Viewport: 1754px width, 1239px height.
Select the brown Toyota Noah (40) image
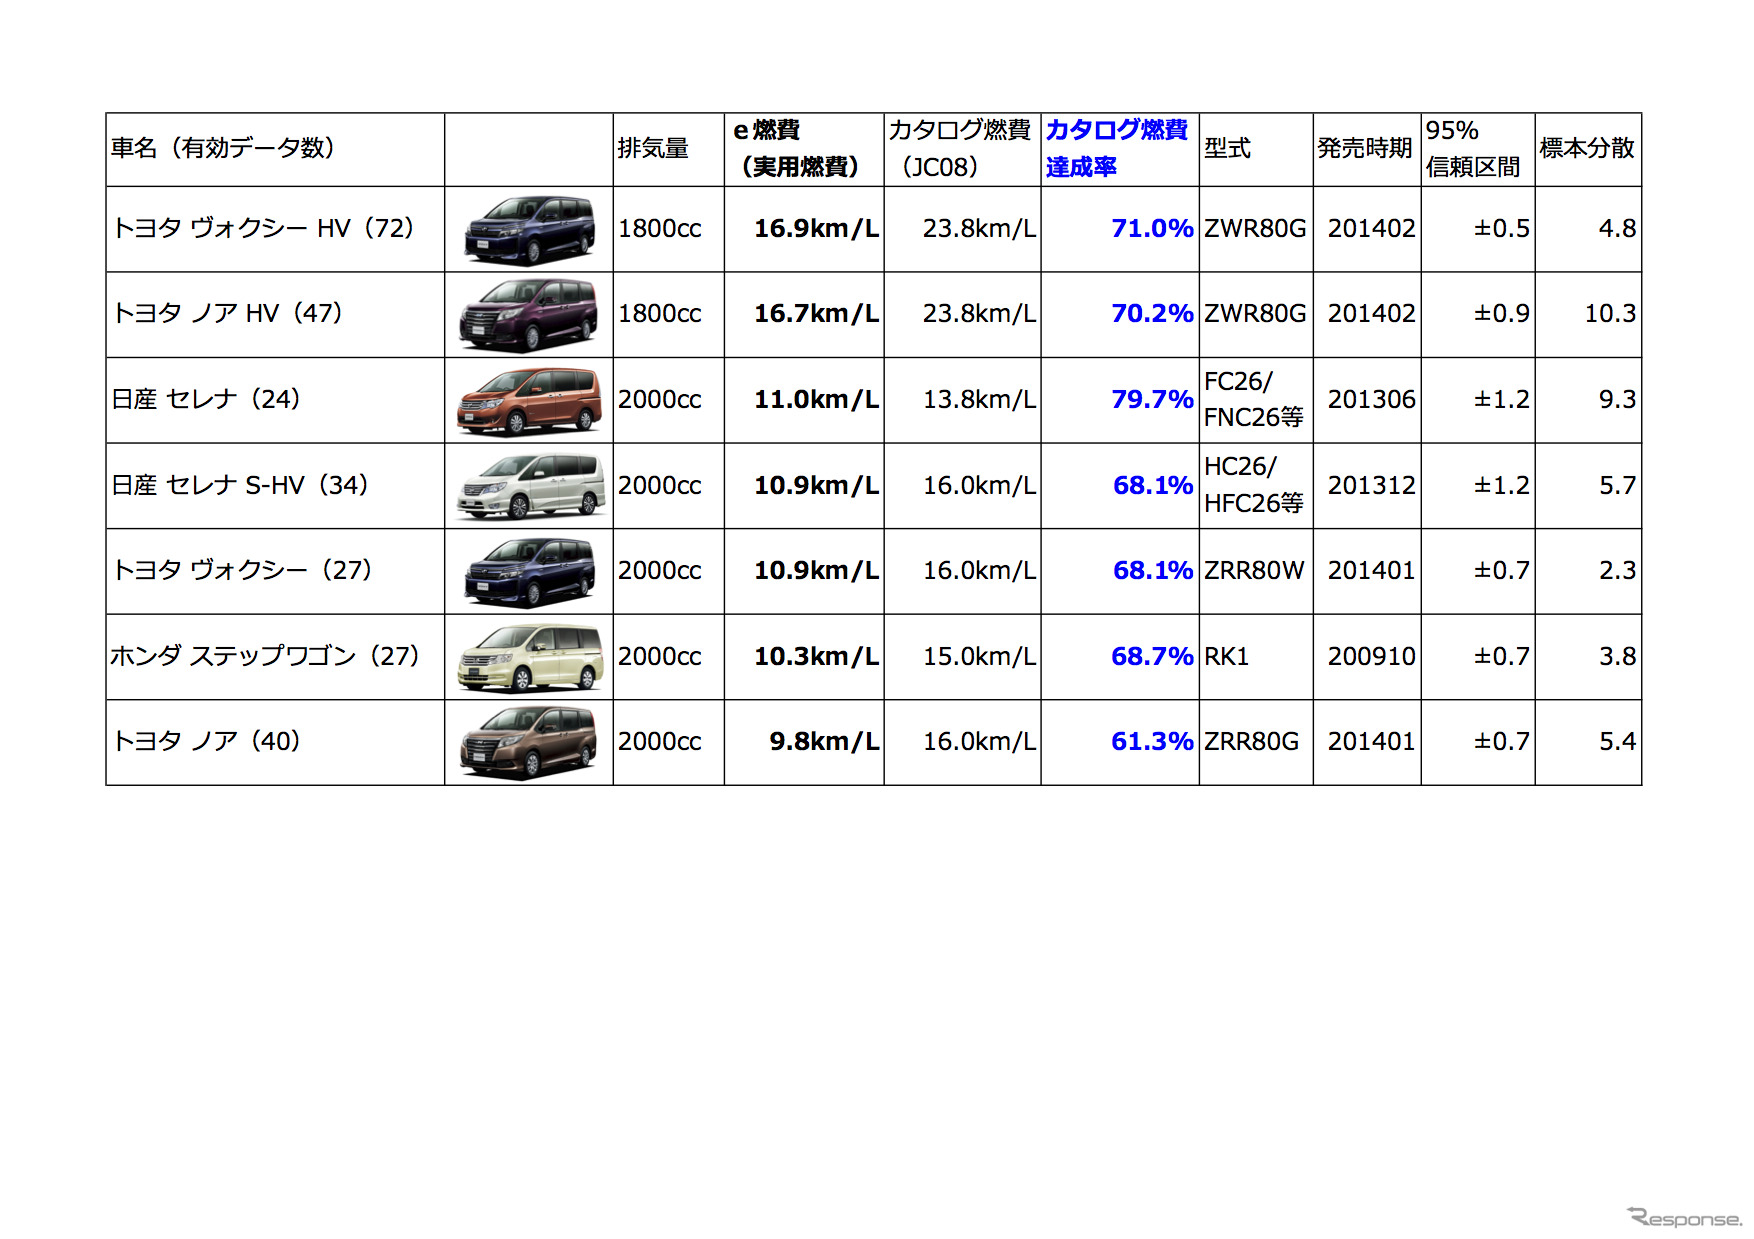pyautogui.click(x=529, y=742)
